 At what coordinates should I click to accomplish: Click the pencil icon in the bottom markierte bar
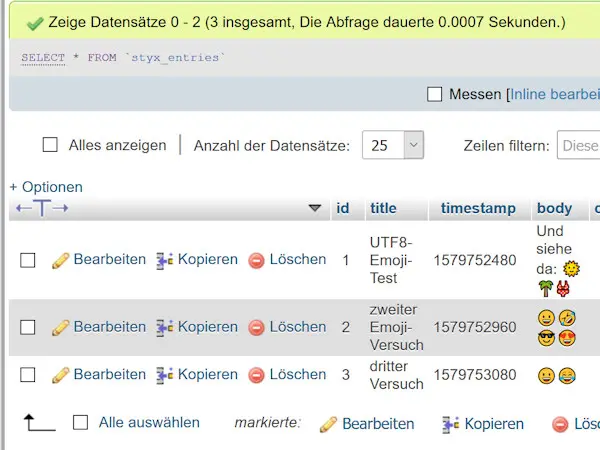[x=328, y=424]
